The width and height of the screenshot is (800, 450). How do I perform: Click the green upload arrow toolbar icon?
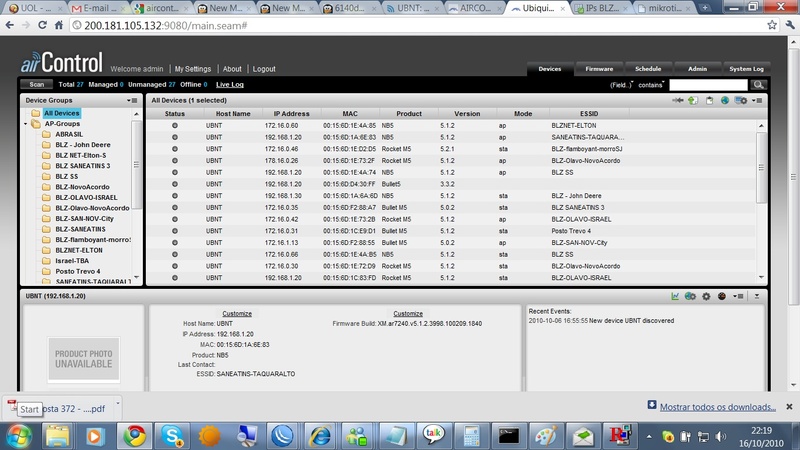pos(693,101)
